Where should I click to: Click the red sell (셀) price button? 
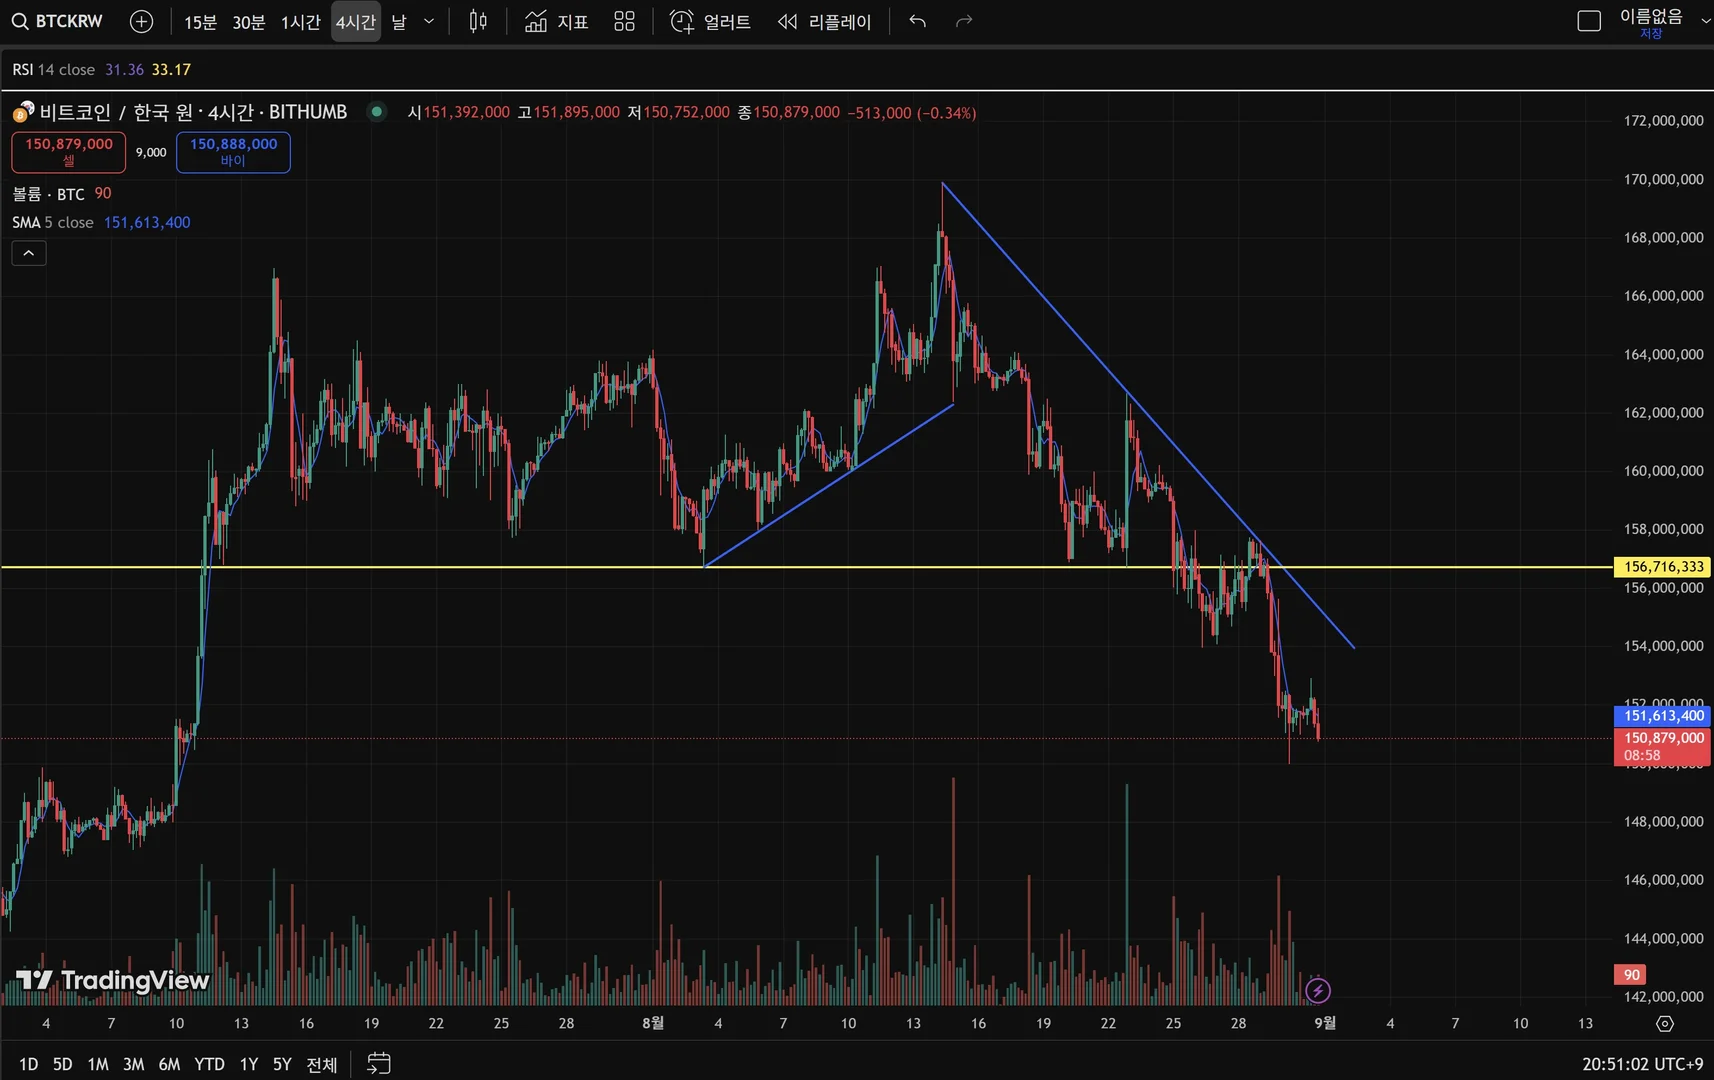69,152
